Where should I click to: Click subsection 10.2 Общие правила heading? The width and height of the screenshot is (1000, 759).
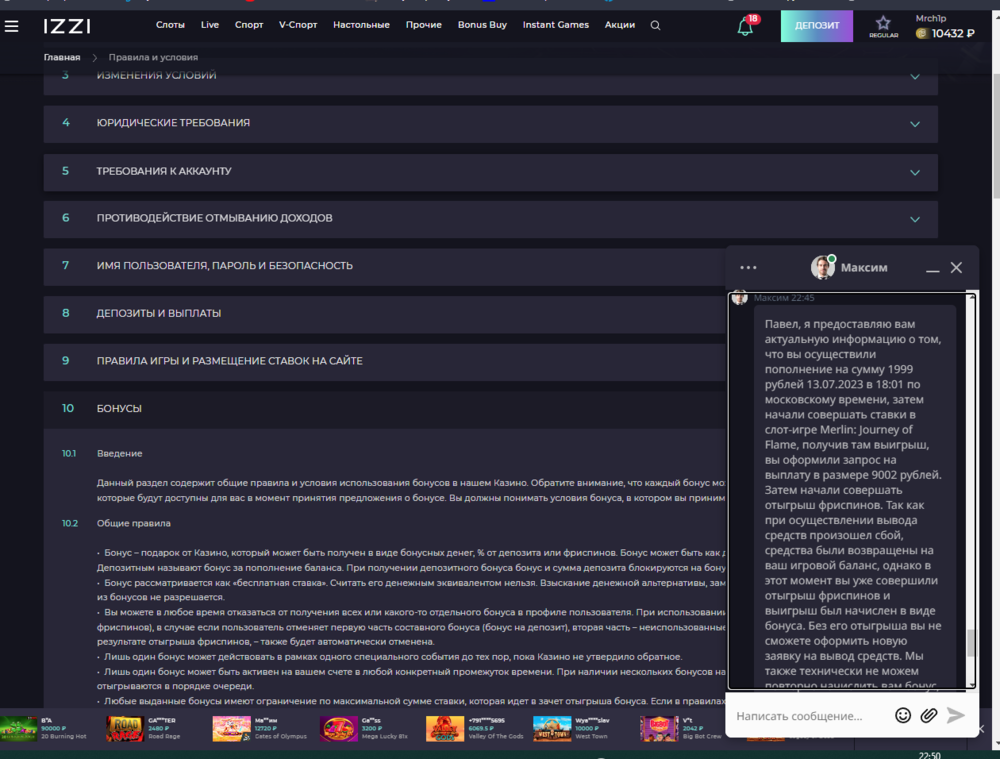tap(133, 524)
